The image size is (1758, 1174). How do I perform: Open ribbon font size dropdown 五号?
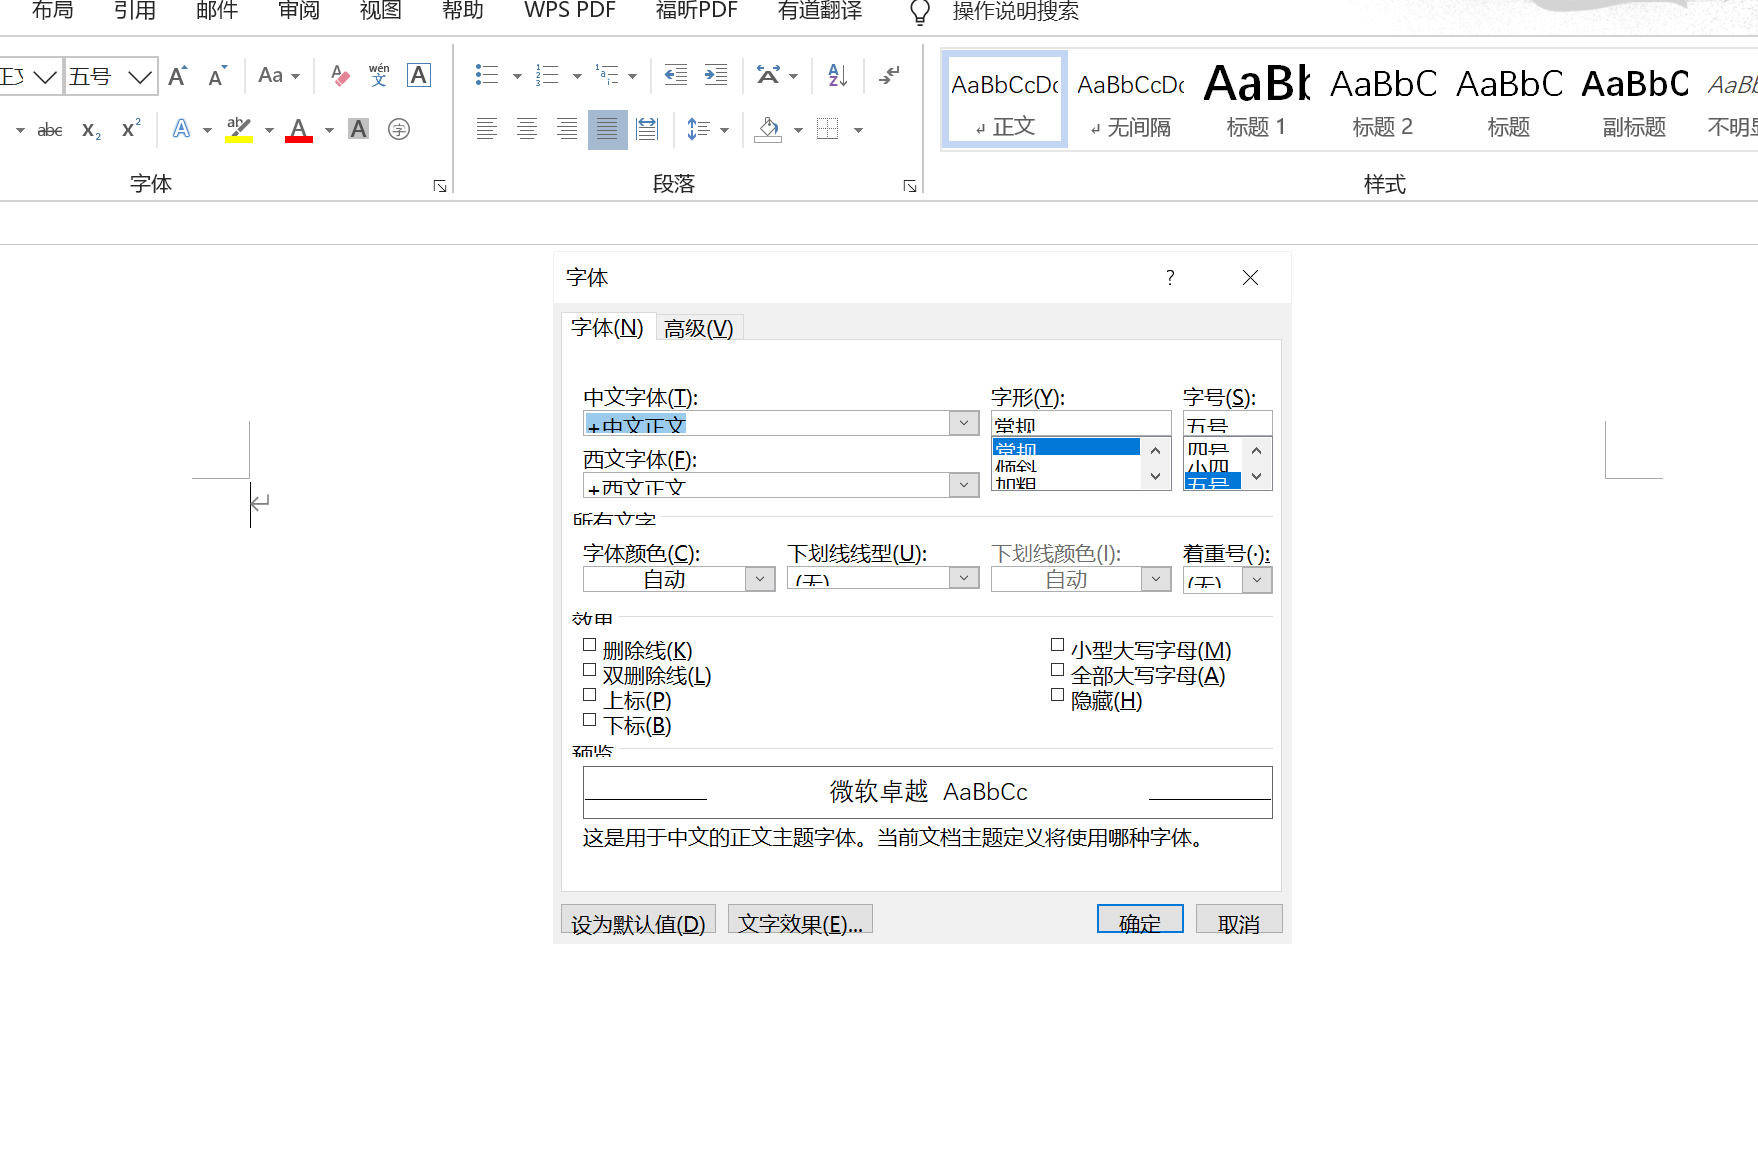pos(140,76)
